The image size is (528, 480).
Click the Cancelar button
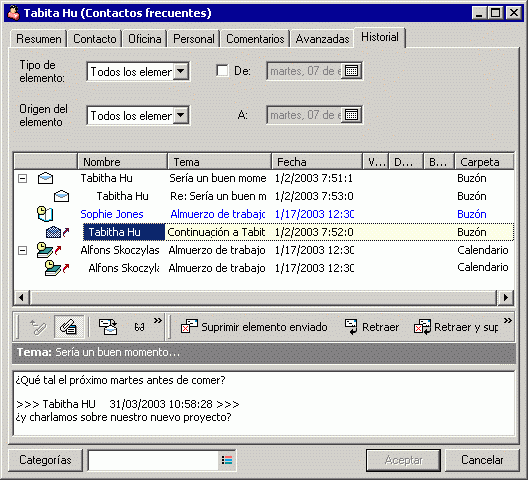[482, 460]
